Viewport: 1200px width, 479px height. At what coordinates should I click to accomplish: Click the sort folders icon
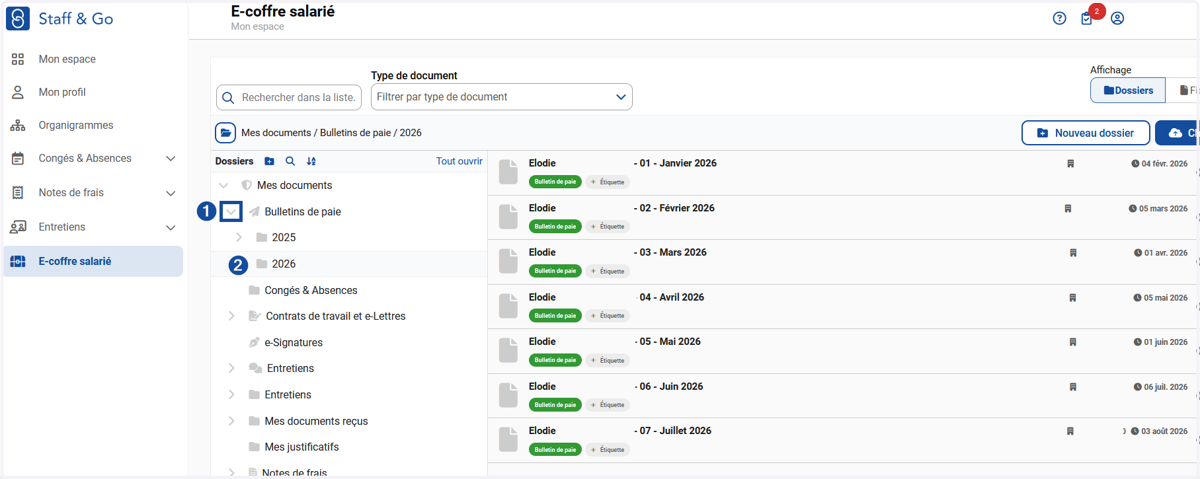coord(311,161)
